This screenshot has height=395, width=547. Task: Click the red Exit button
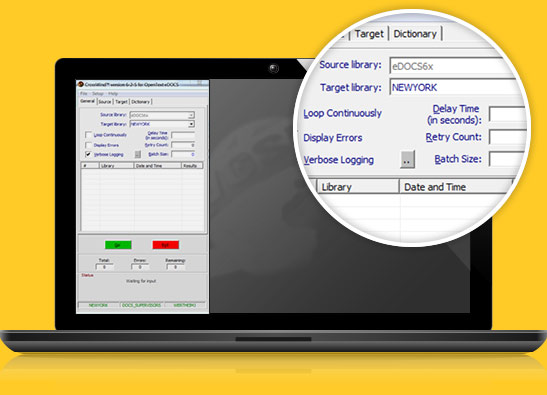[x=166, y=245]
